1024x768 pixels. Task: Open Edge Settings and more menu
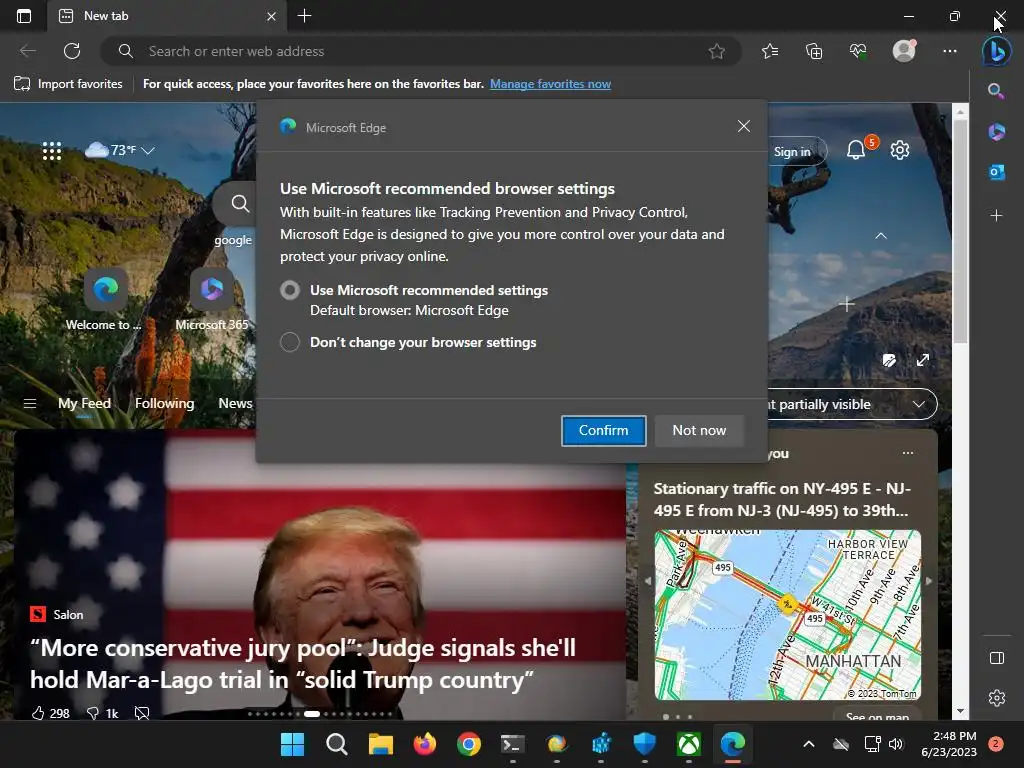[x=950, y=51]
